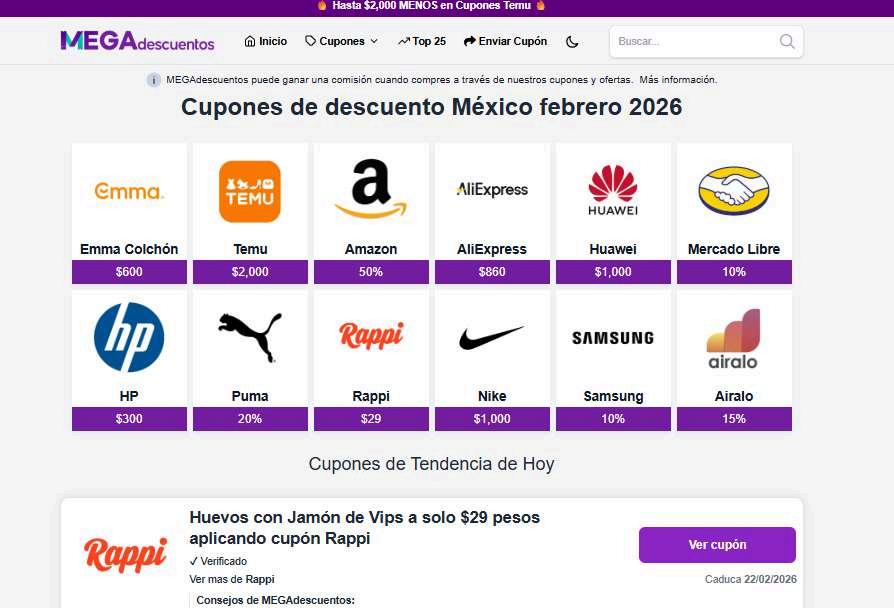
Task: Click the Puma 20% badge
Action: click(x=250, y=419)
